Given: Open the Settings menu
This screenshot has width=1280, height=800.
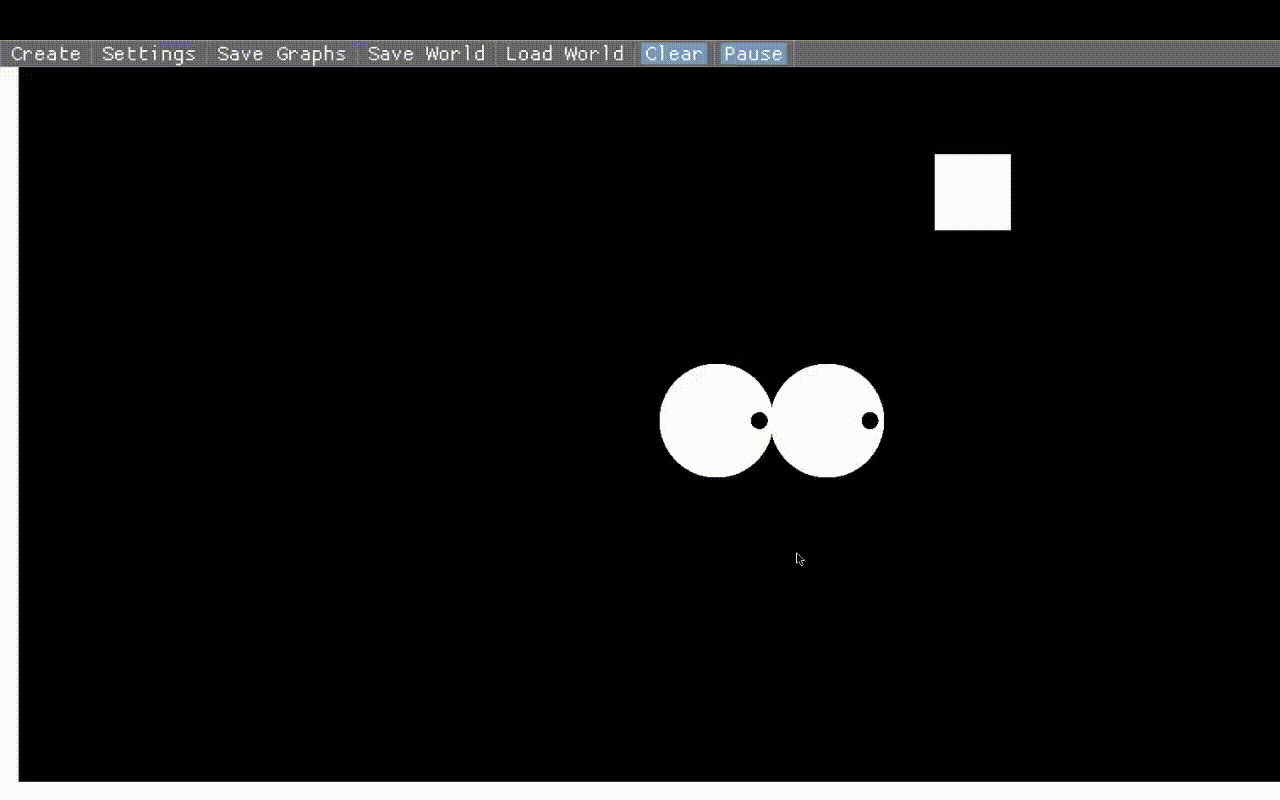Looking at the screenshot, I should 149,54.
